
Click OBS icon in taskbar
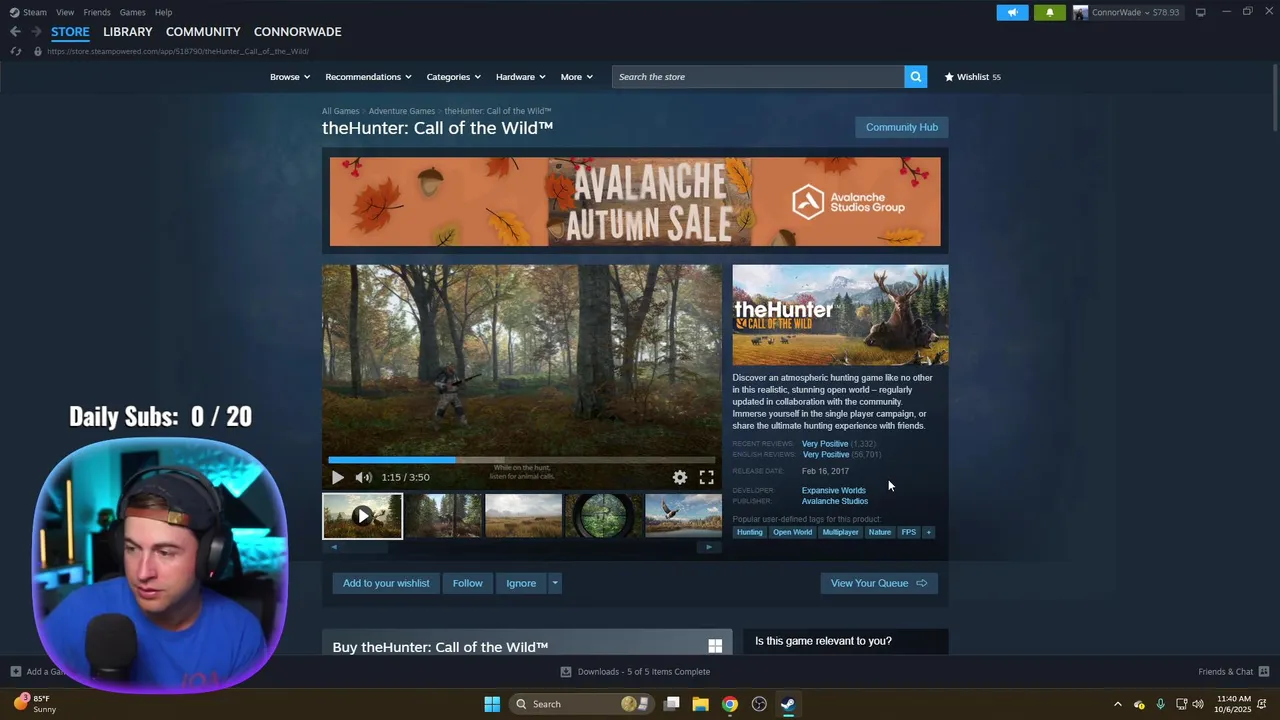pyautogui.click(x=759, y=704)
